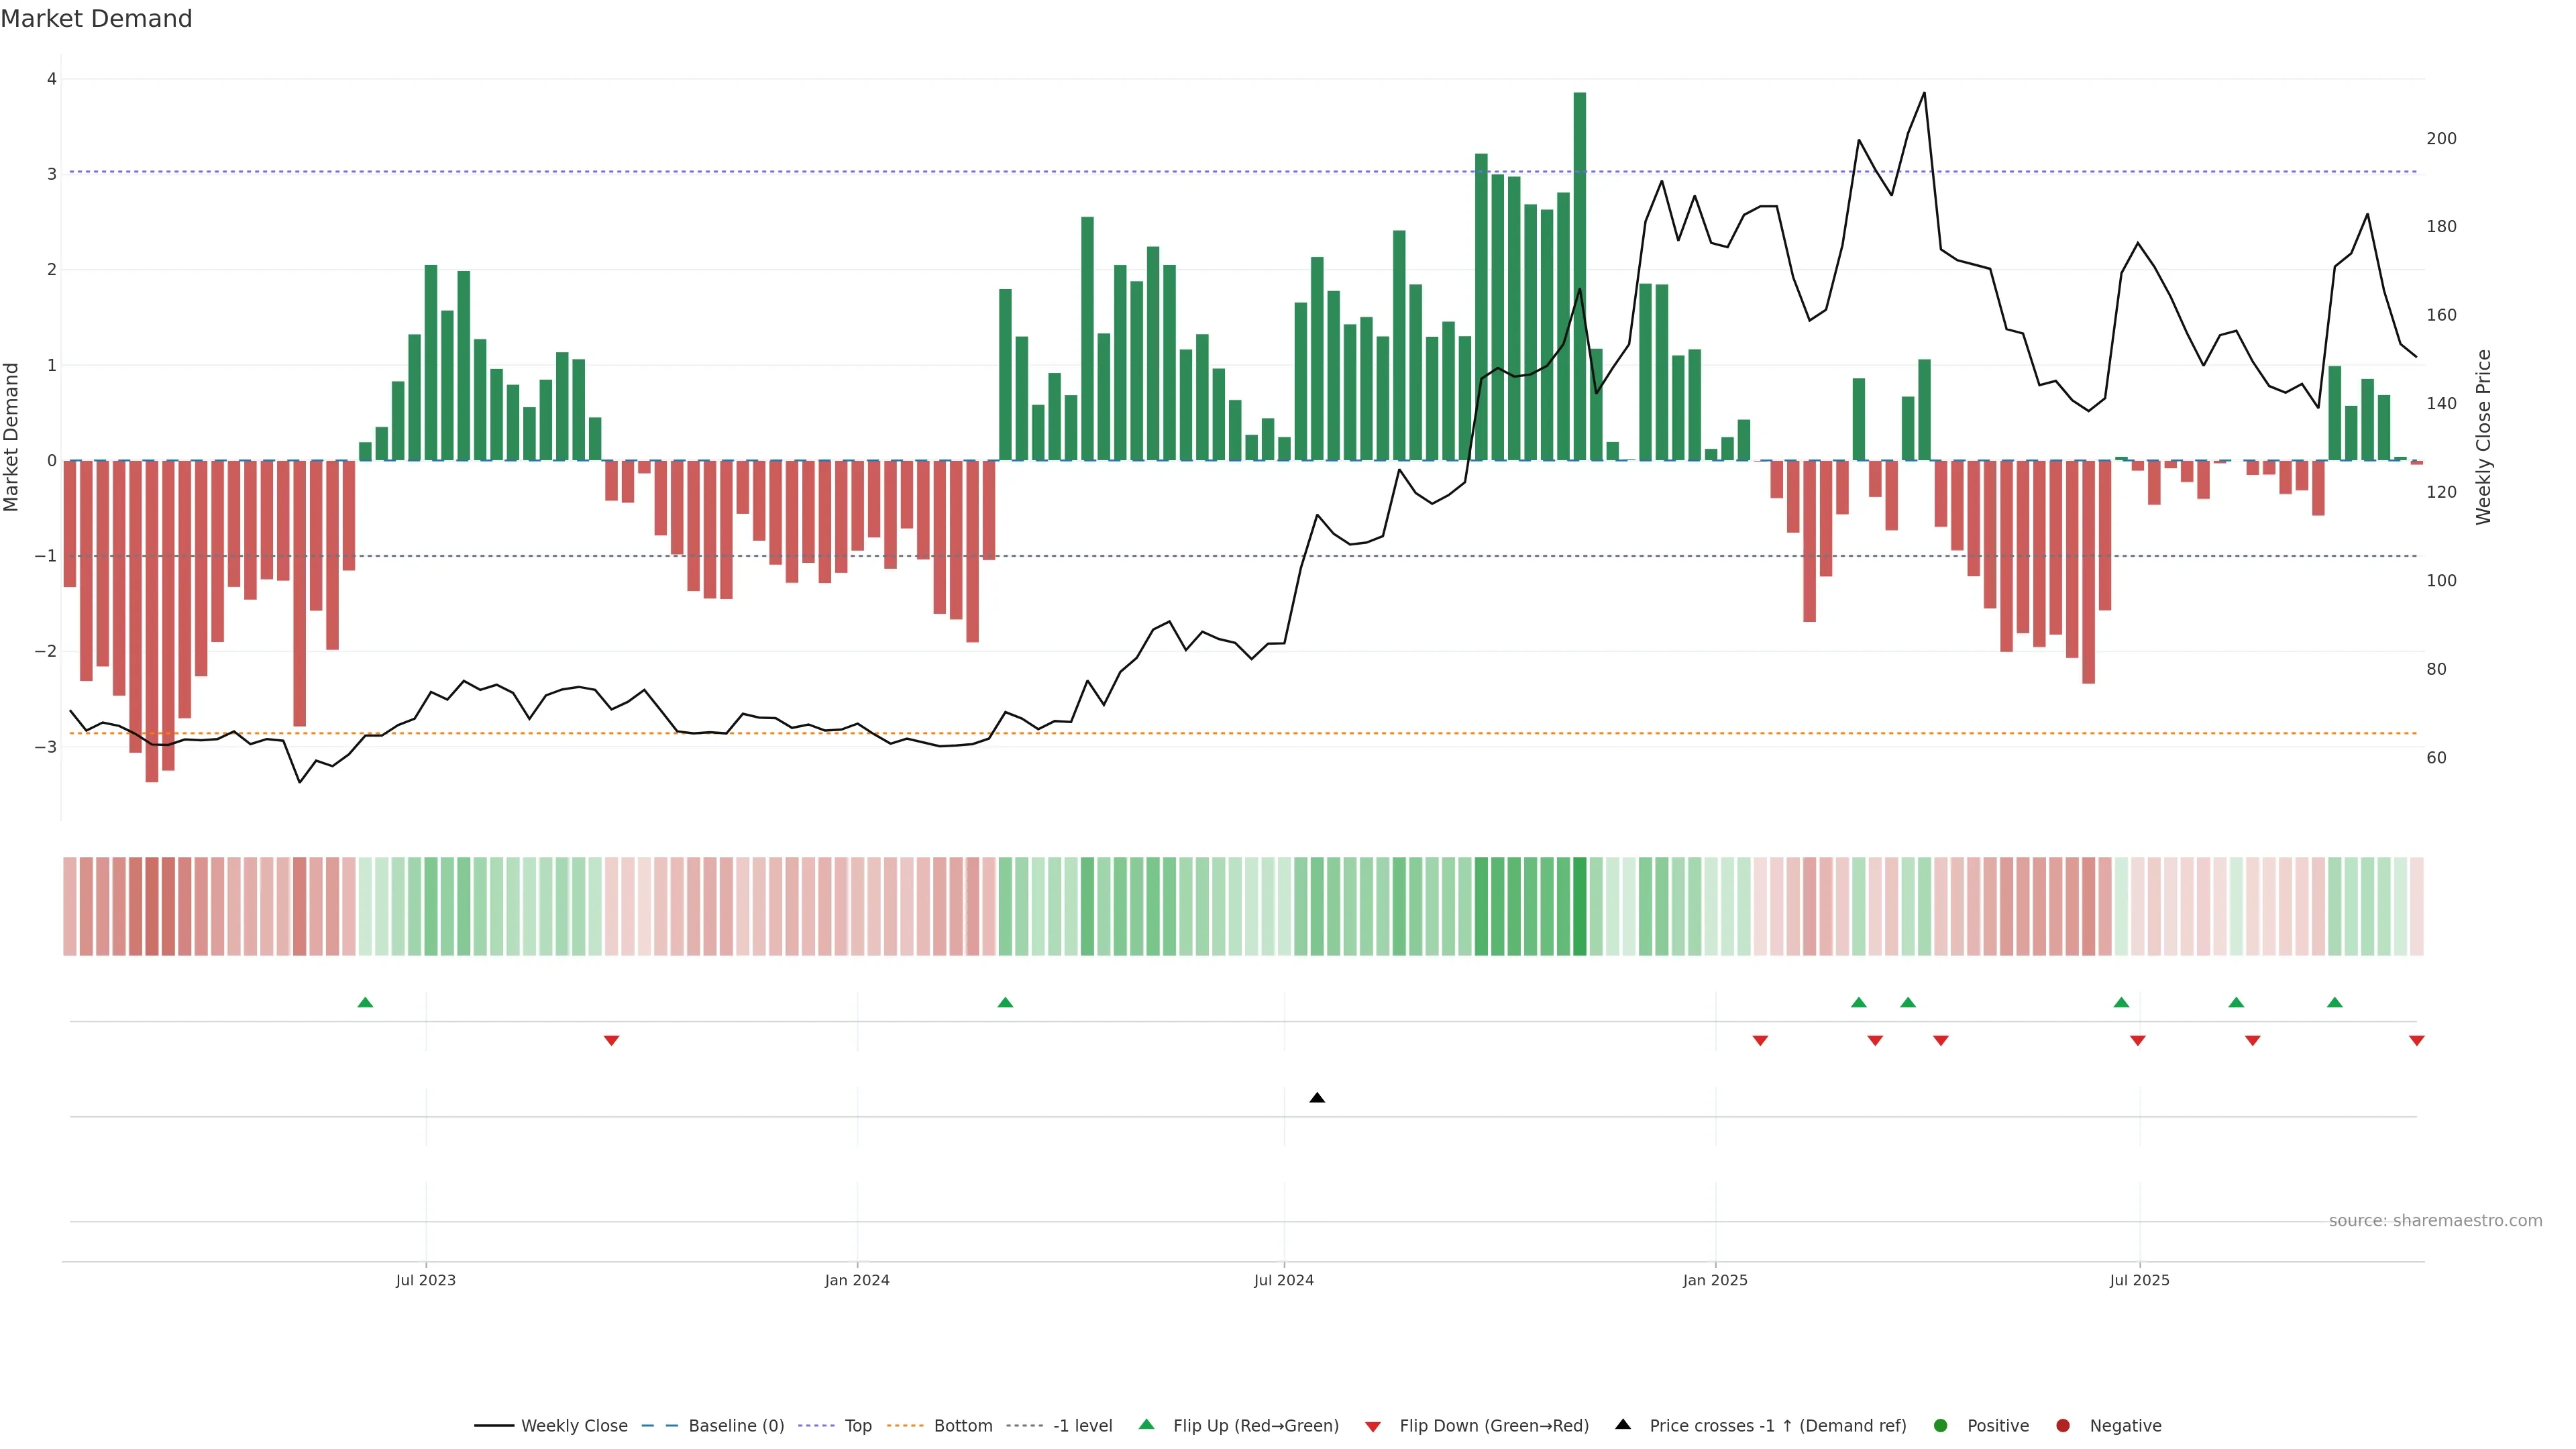Click the first red flip-down triangle marker
This screenshot has height=1449, width=2576.
pos(611,1041)
